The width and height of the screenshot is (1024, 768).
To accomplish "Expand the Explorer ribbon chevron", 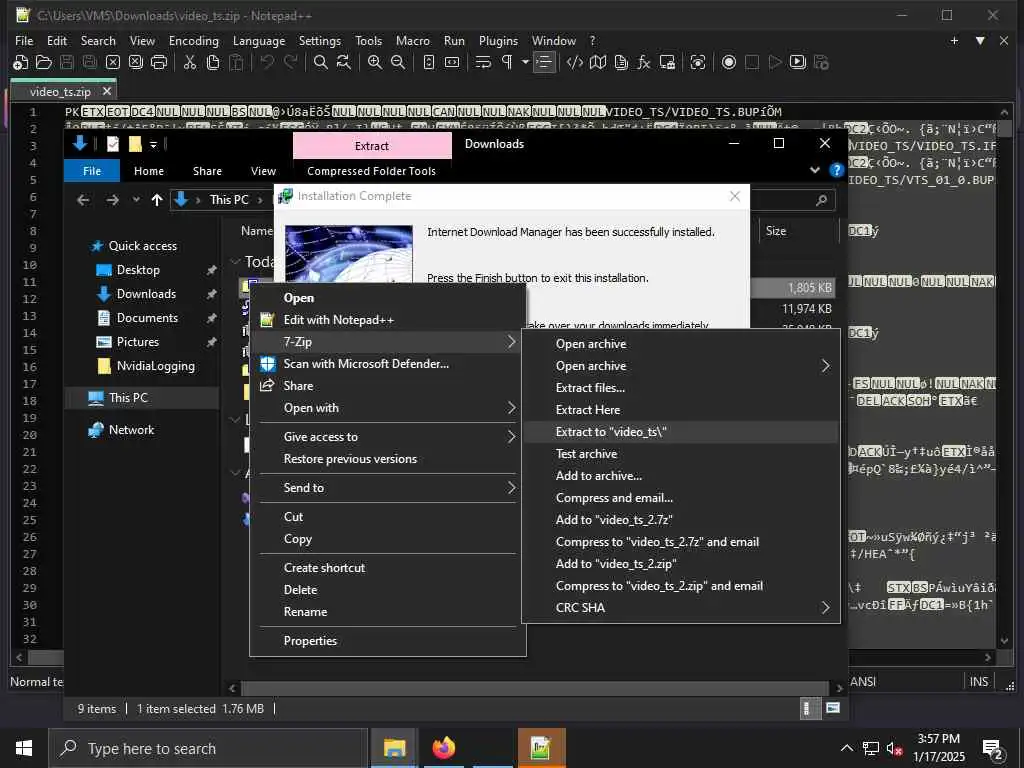I will 814,170.
